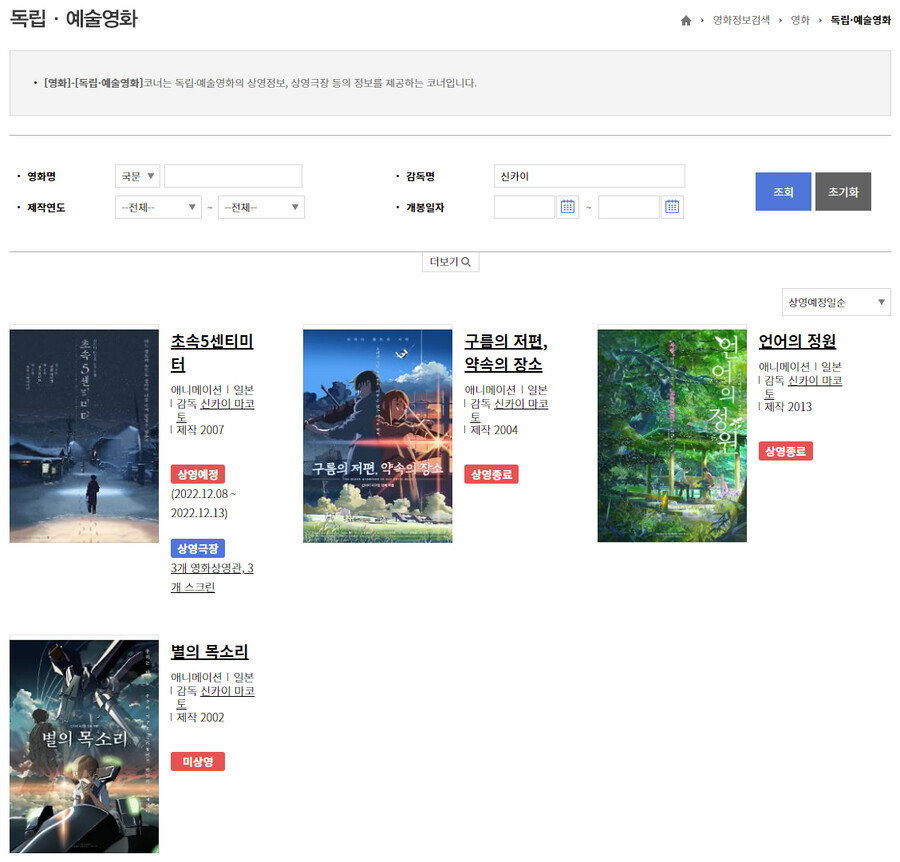Image resolution: width=900 pixels, height=862 pixels.
Task: Expand the 제작연도 end year dropdown
Action: click(x=261, y=207)
